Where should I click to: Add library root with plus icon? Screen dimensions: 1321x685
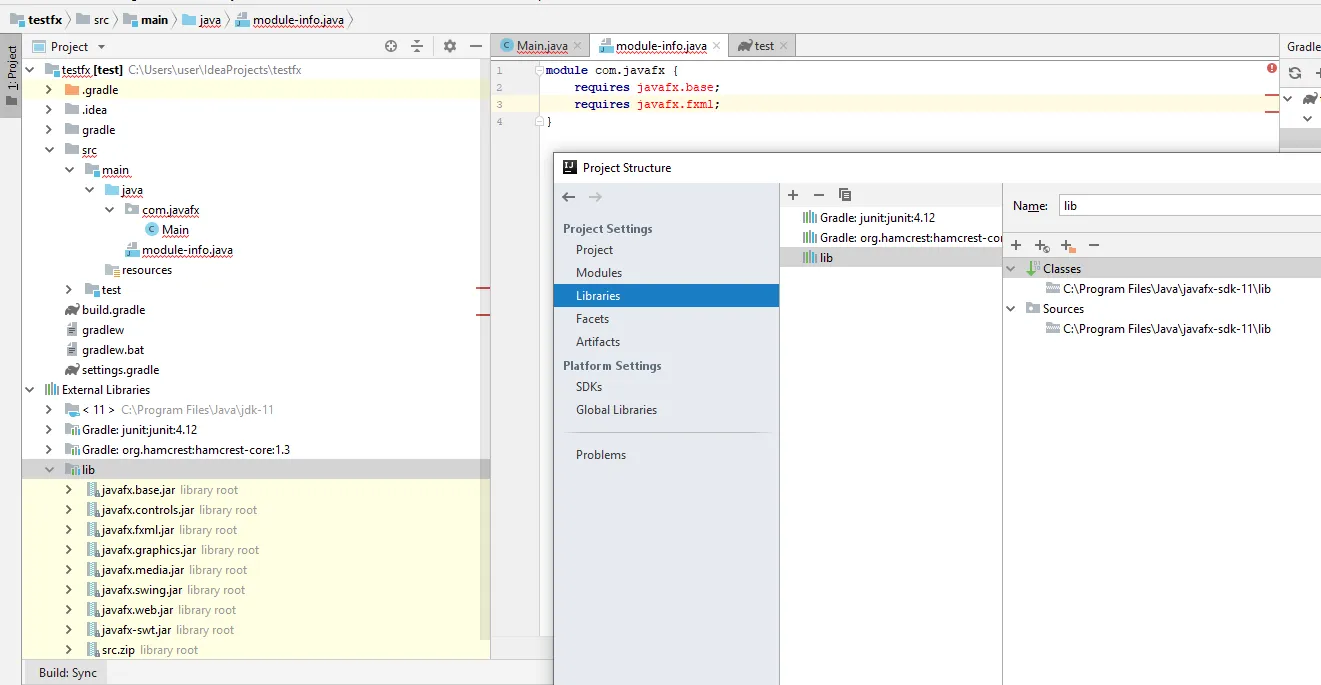click(x=1016, y=245)
